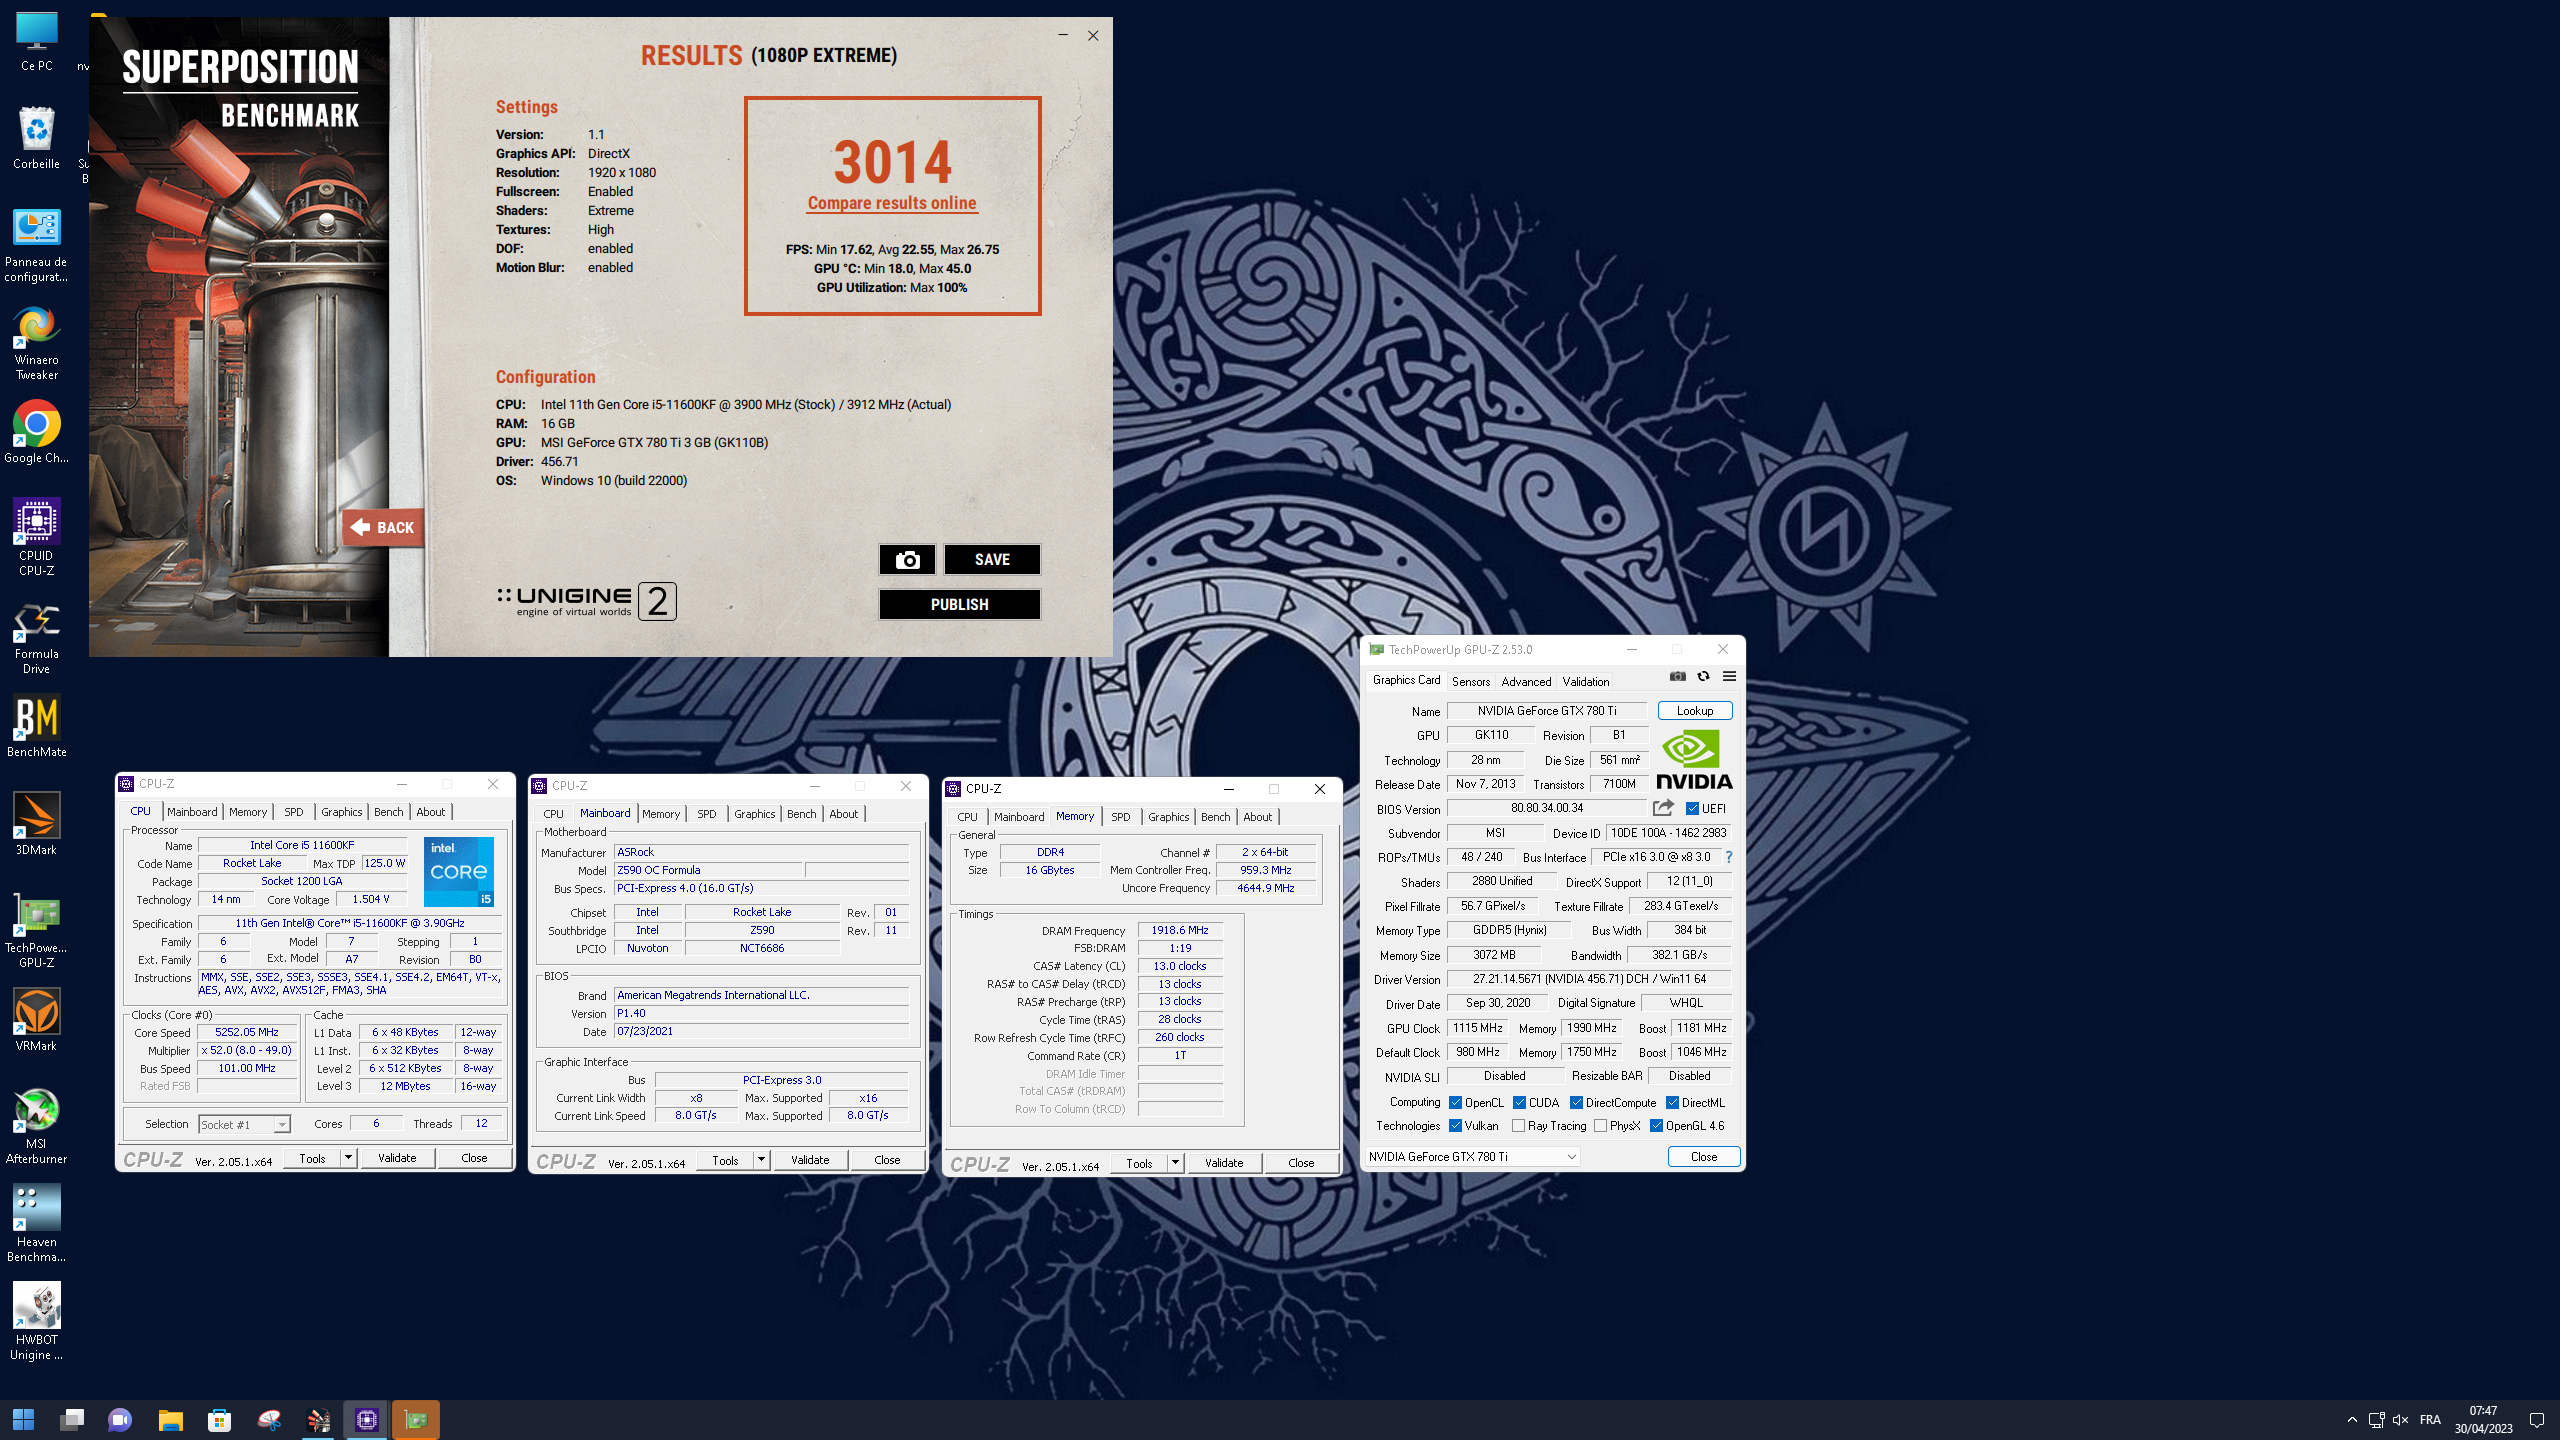Toggle the Ray Tracing checkbox
This screenshot has width=2560, height=1440.
tap(1518, 1126)
